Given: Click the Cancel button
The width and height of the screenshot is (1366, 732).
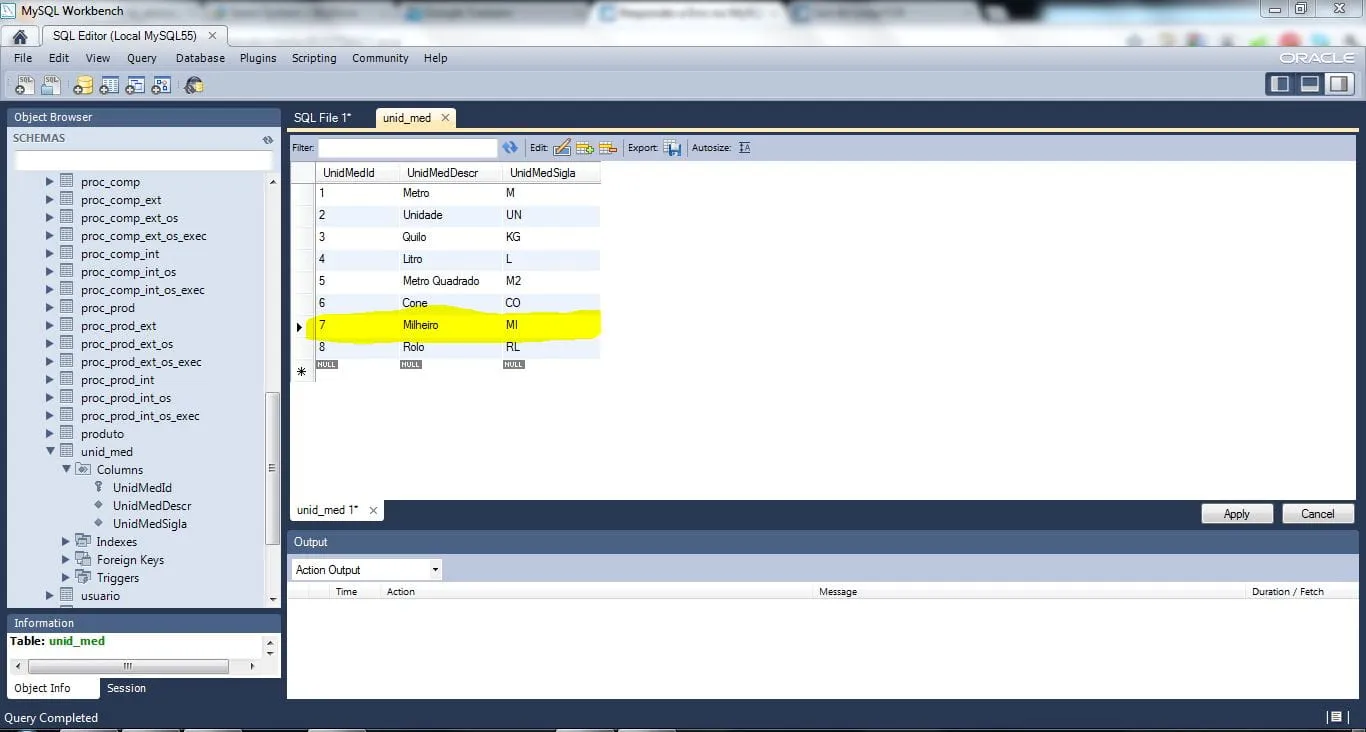Looking at the screenshot, I should pos(1317,514).
